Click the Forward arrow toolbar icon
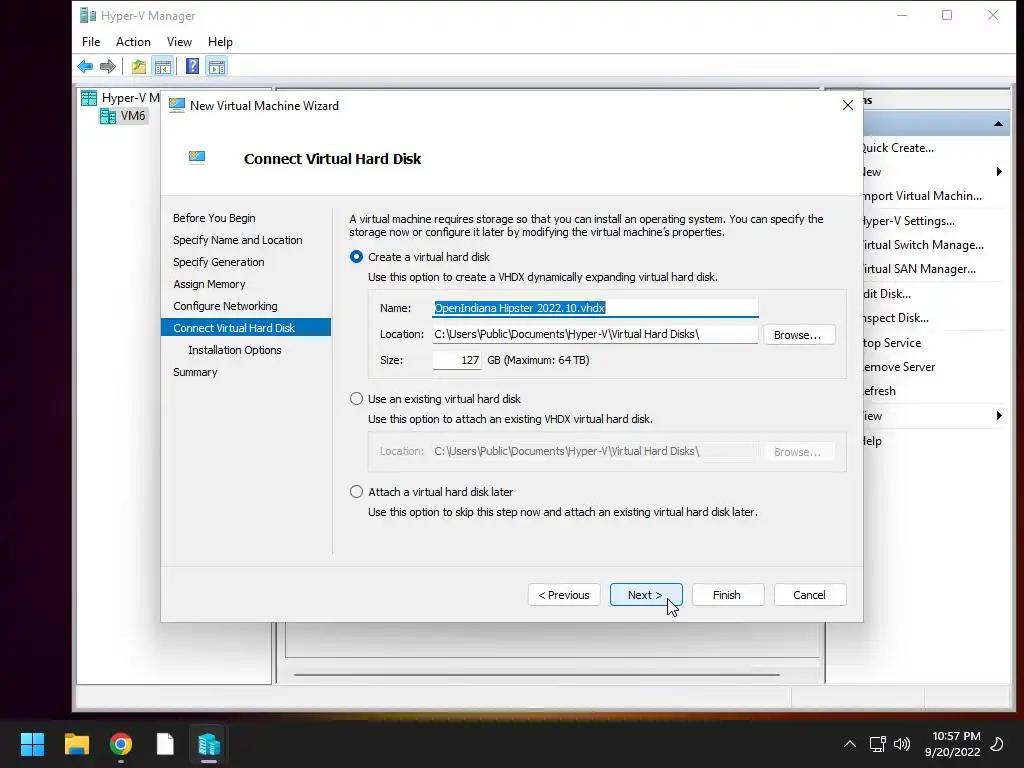The height and width of the screenshot is (768, 1024). tap(108, 66)
